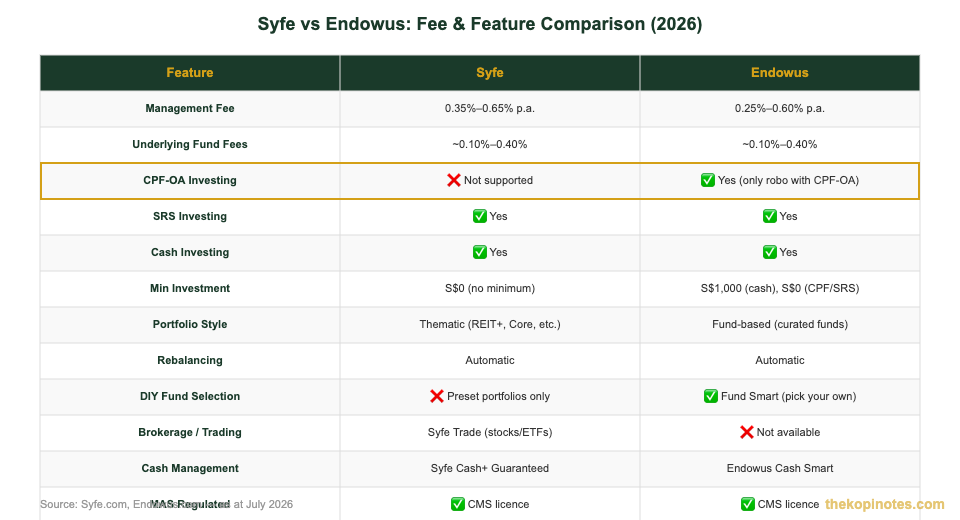Select the Endowus column header
Screen dimensions: 960x520
pos(779,72)
